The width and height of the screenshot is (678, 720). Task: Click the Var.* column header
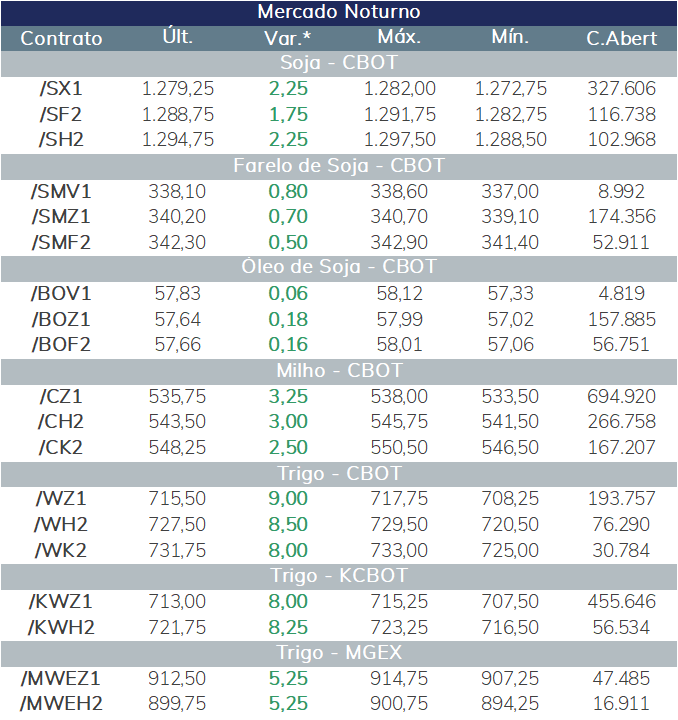[x=287, y=39]
